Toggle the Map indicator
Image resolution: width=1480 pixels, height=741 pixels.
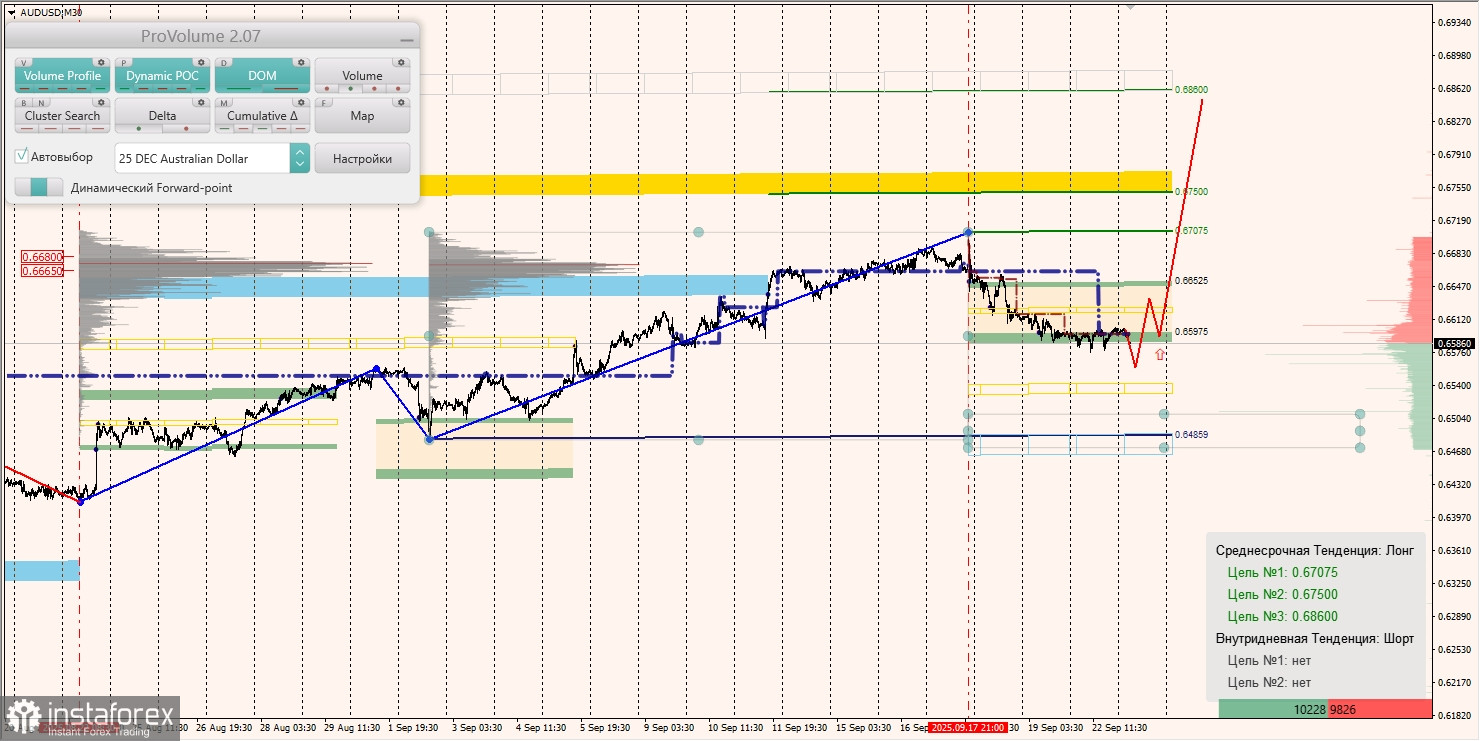(x=362, y=116)
